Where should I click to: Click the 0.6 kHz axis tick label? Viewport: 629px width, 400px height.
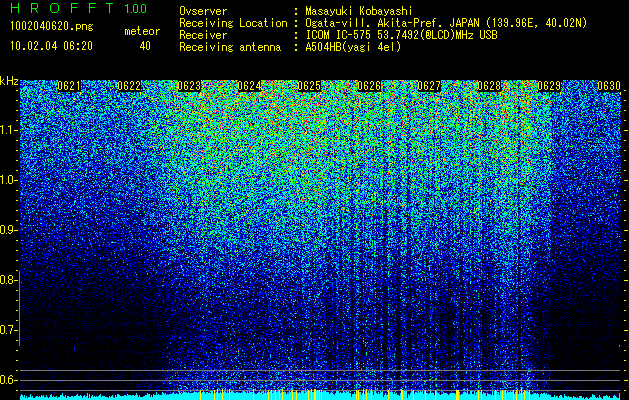(9, 380)
